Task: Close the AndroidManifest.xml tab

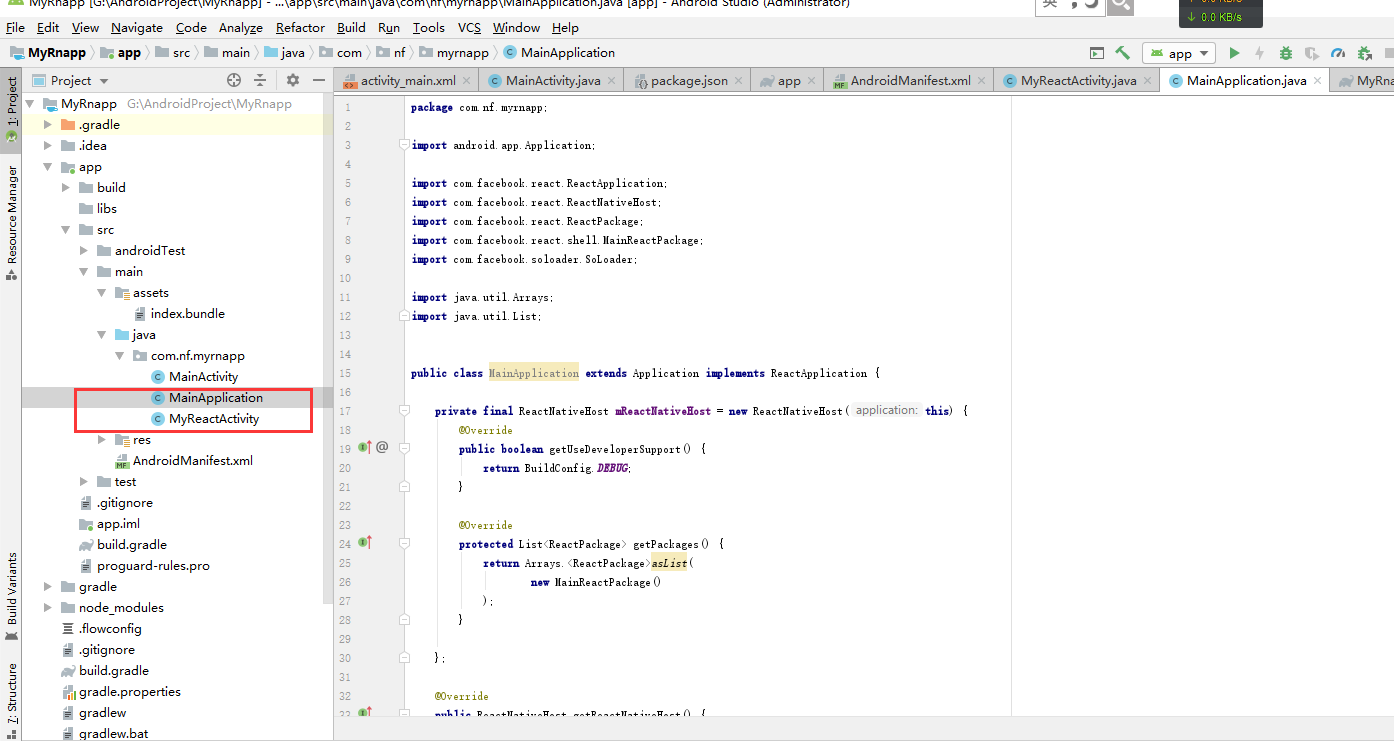Action: click(983, 81)
